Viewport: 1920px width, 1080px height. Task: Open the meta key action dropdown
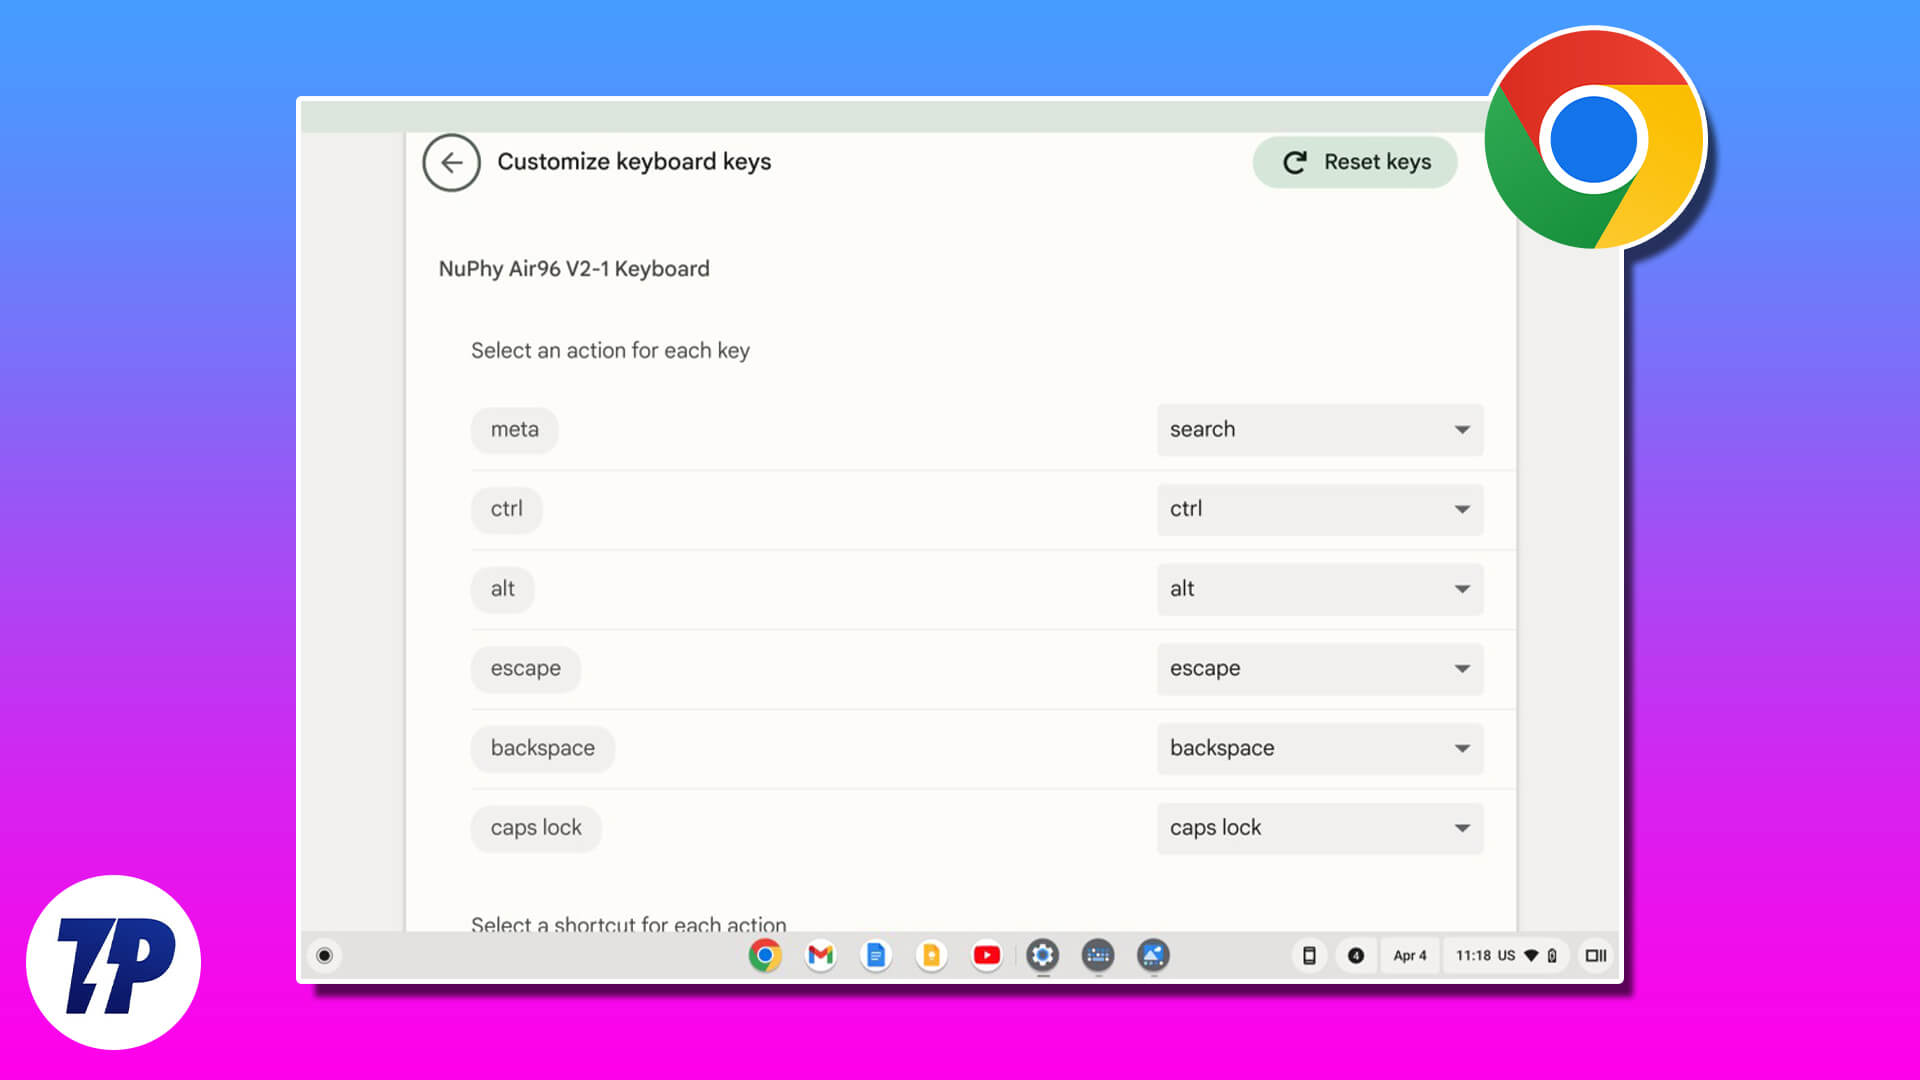click(1320, 430)
